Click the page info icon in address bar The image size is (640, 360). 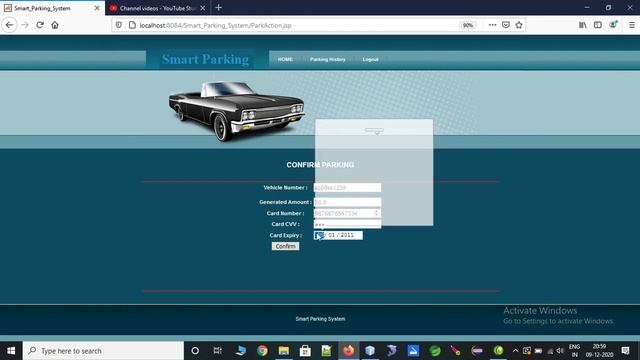(x=132, y=25)
